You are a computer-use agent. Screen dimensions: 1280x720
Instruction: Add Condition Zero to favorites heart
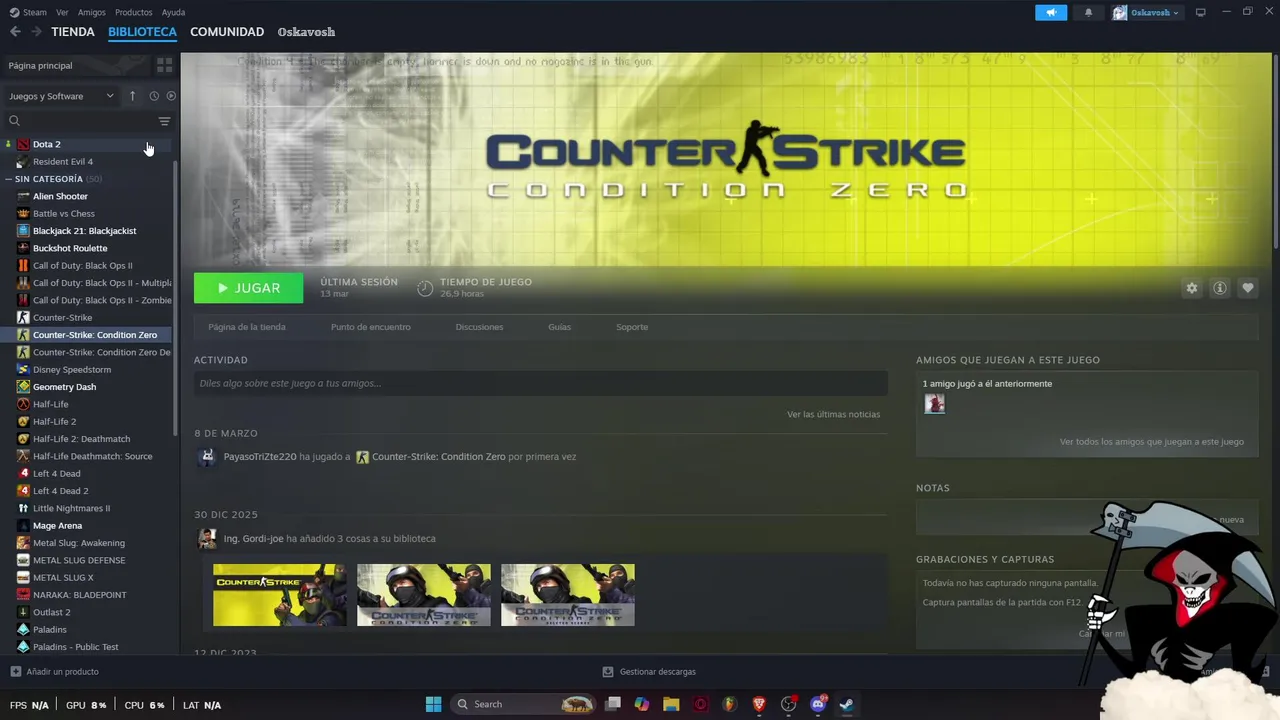coord(1248,288)
